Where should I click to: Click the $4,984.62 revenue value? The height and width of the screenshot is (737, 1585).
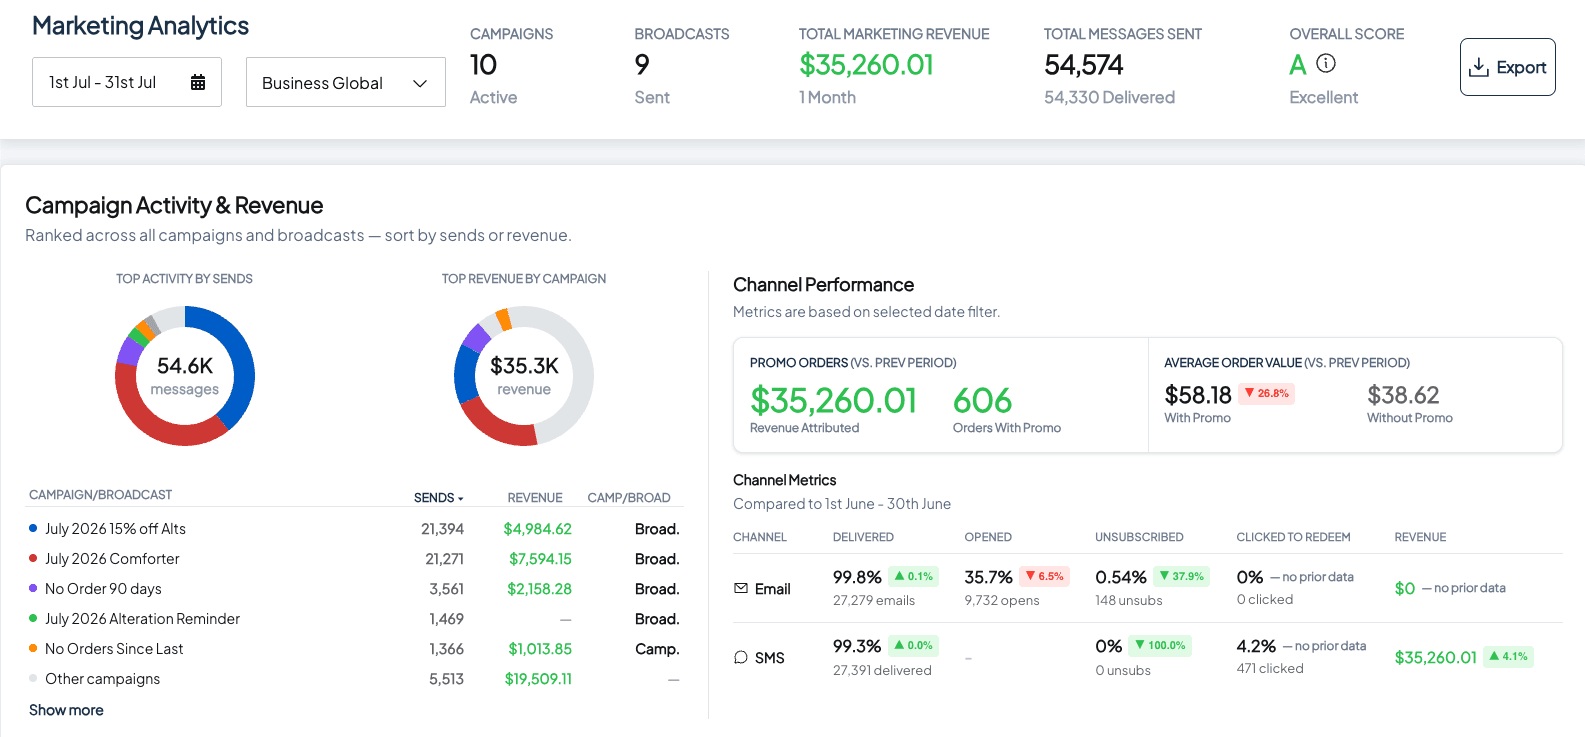pyautogui.click(x=538, y=529)
